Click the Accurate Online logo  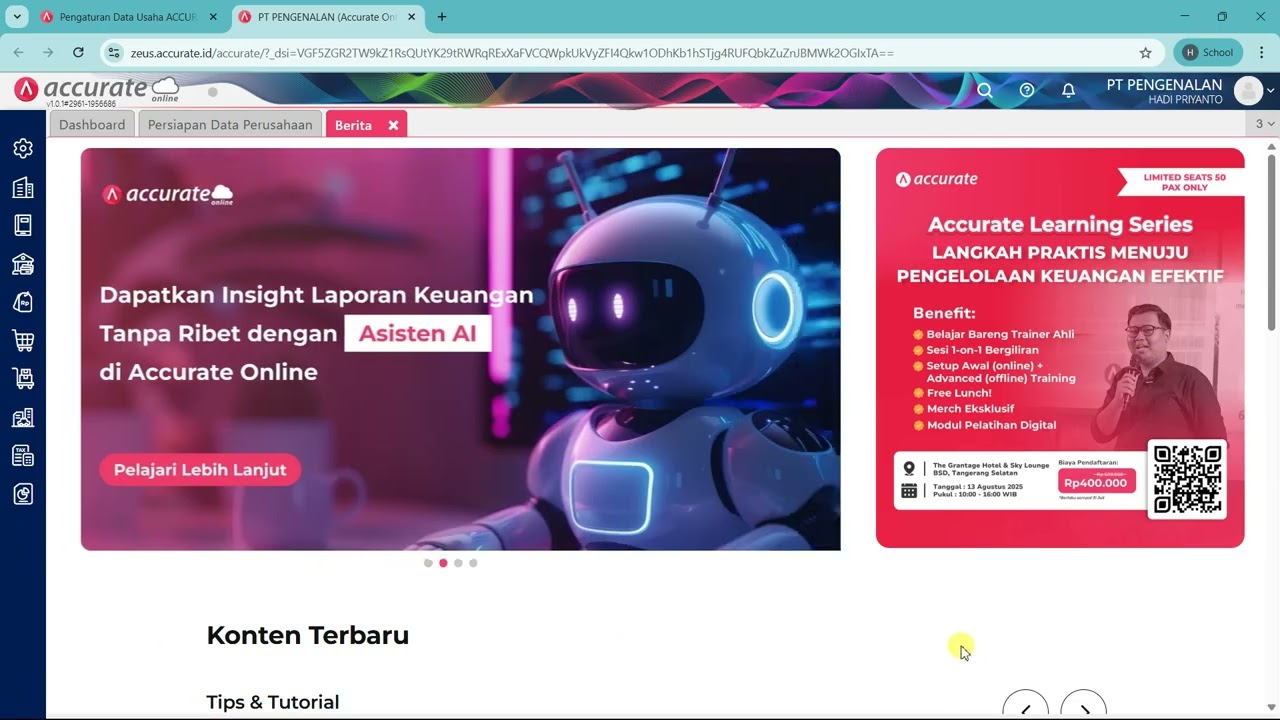tap(97, 89)
